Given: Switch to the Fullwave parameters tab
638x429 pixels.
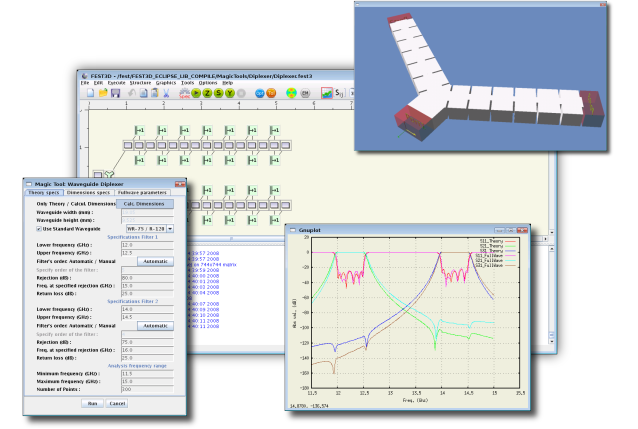Looking at the screenshot, I should 142,193.
